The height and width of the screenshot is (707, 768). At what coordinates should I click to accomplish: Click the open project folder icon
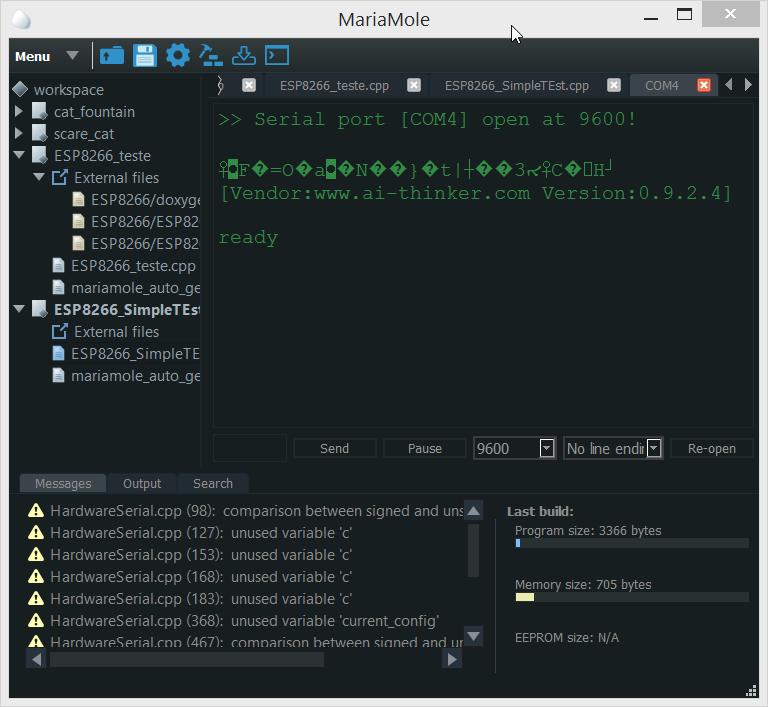(112, 56)
